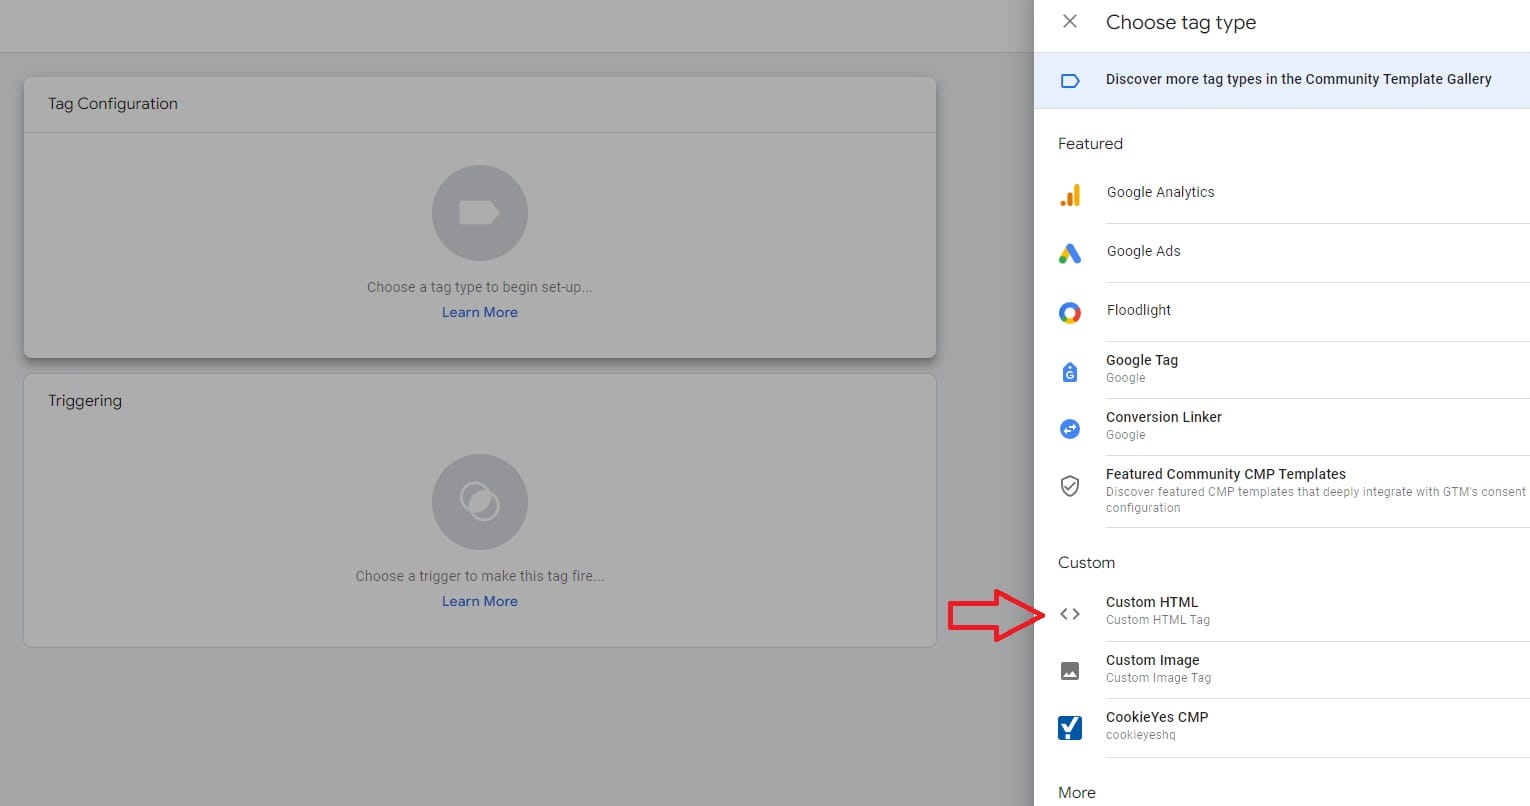Open Learn More under Triggering
Viewport: 1530px width, 806px height.
(x=480, y=600)
